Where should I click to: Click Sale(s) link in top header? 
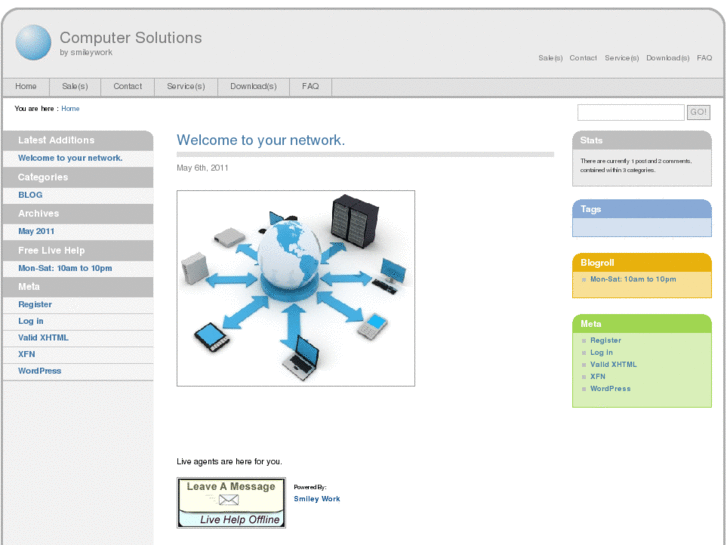(550, 58)
